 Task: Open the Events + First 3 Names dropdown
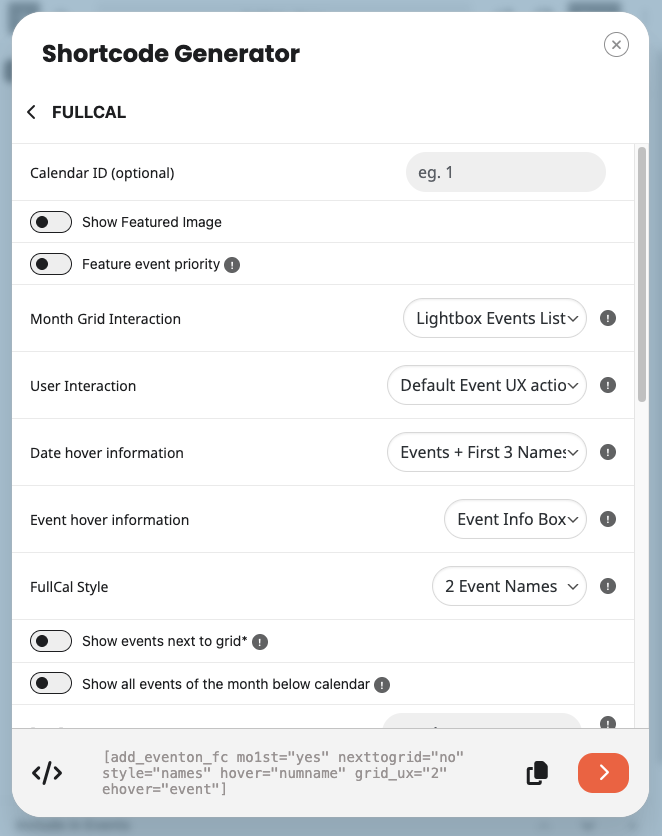[487, 452]
